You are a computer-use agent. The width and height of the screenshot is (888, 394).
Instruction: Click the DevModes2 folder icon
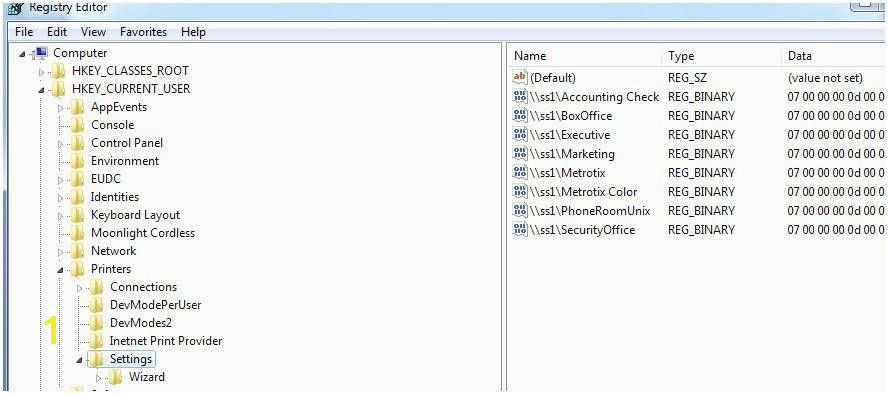tap(97, 323)
